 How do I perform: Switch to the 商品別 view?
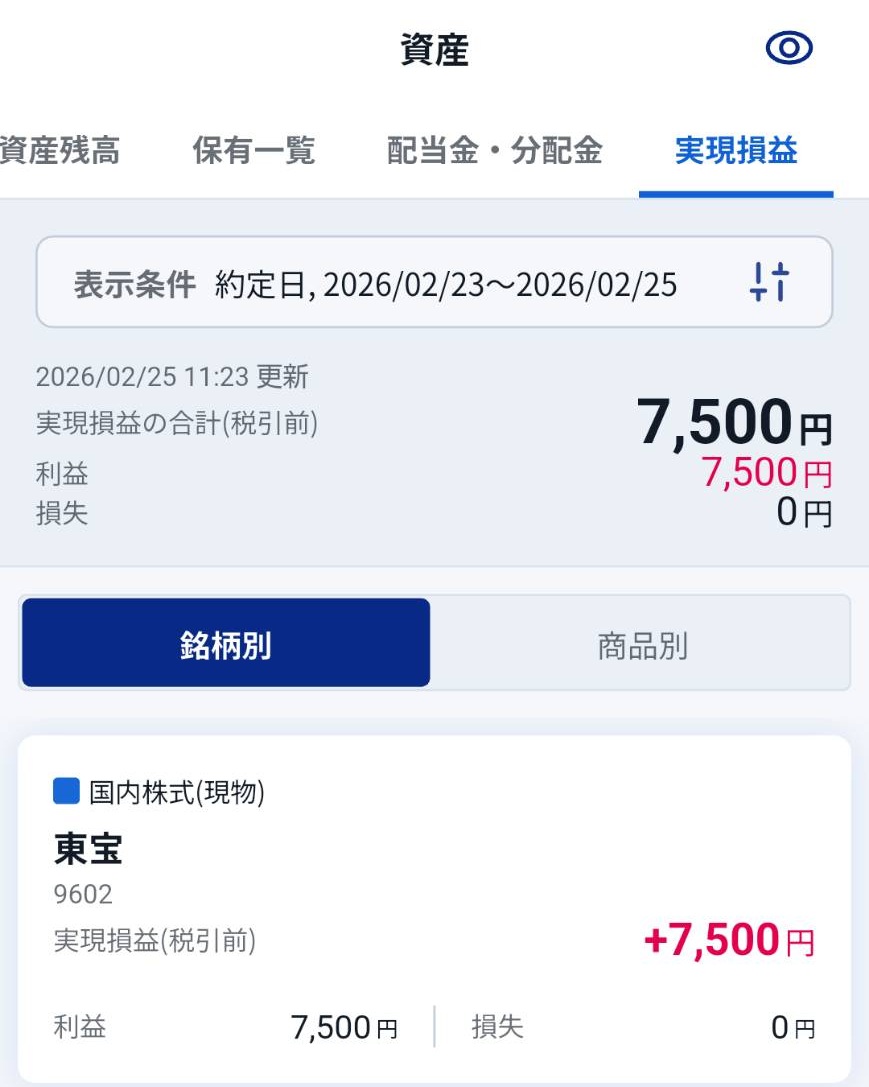pos(642,646)
